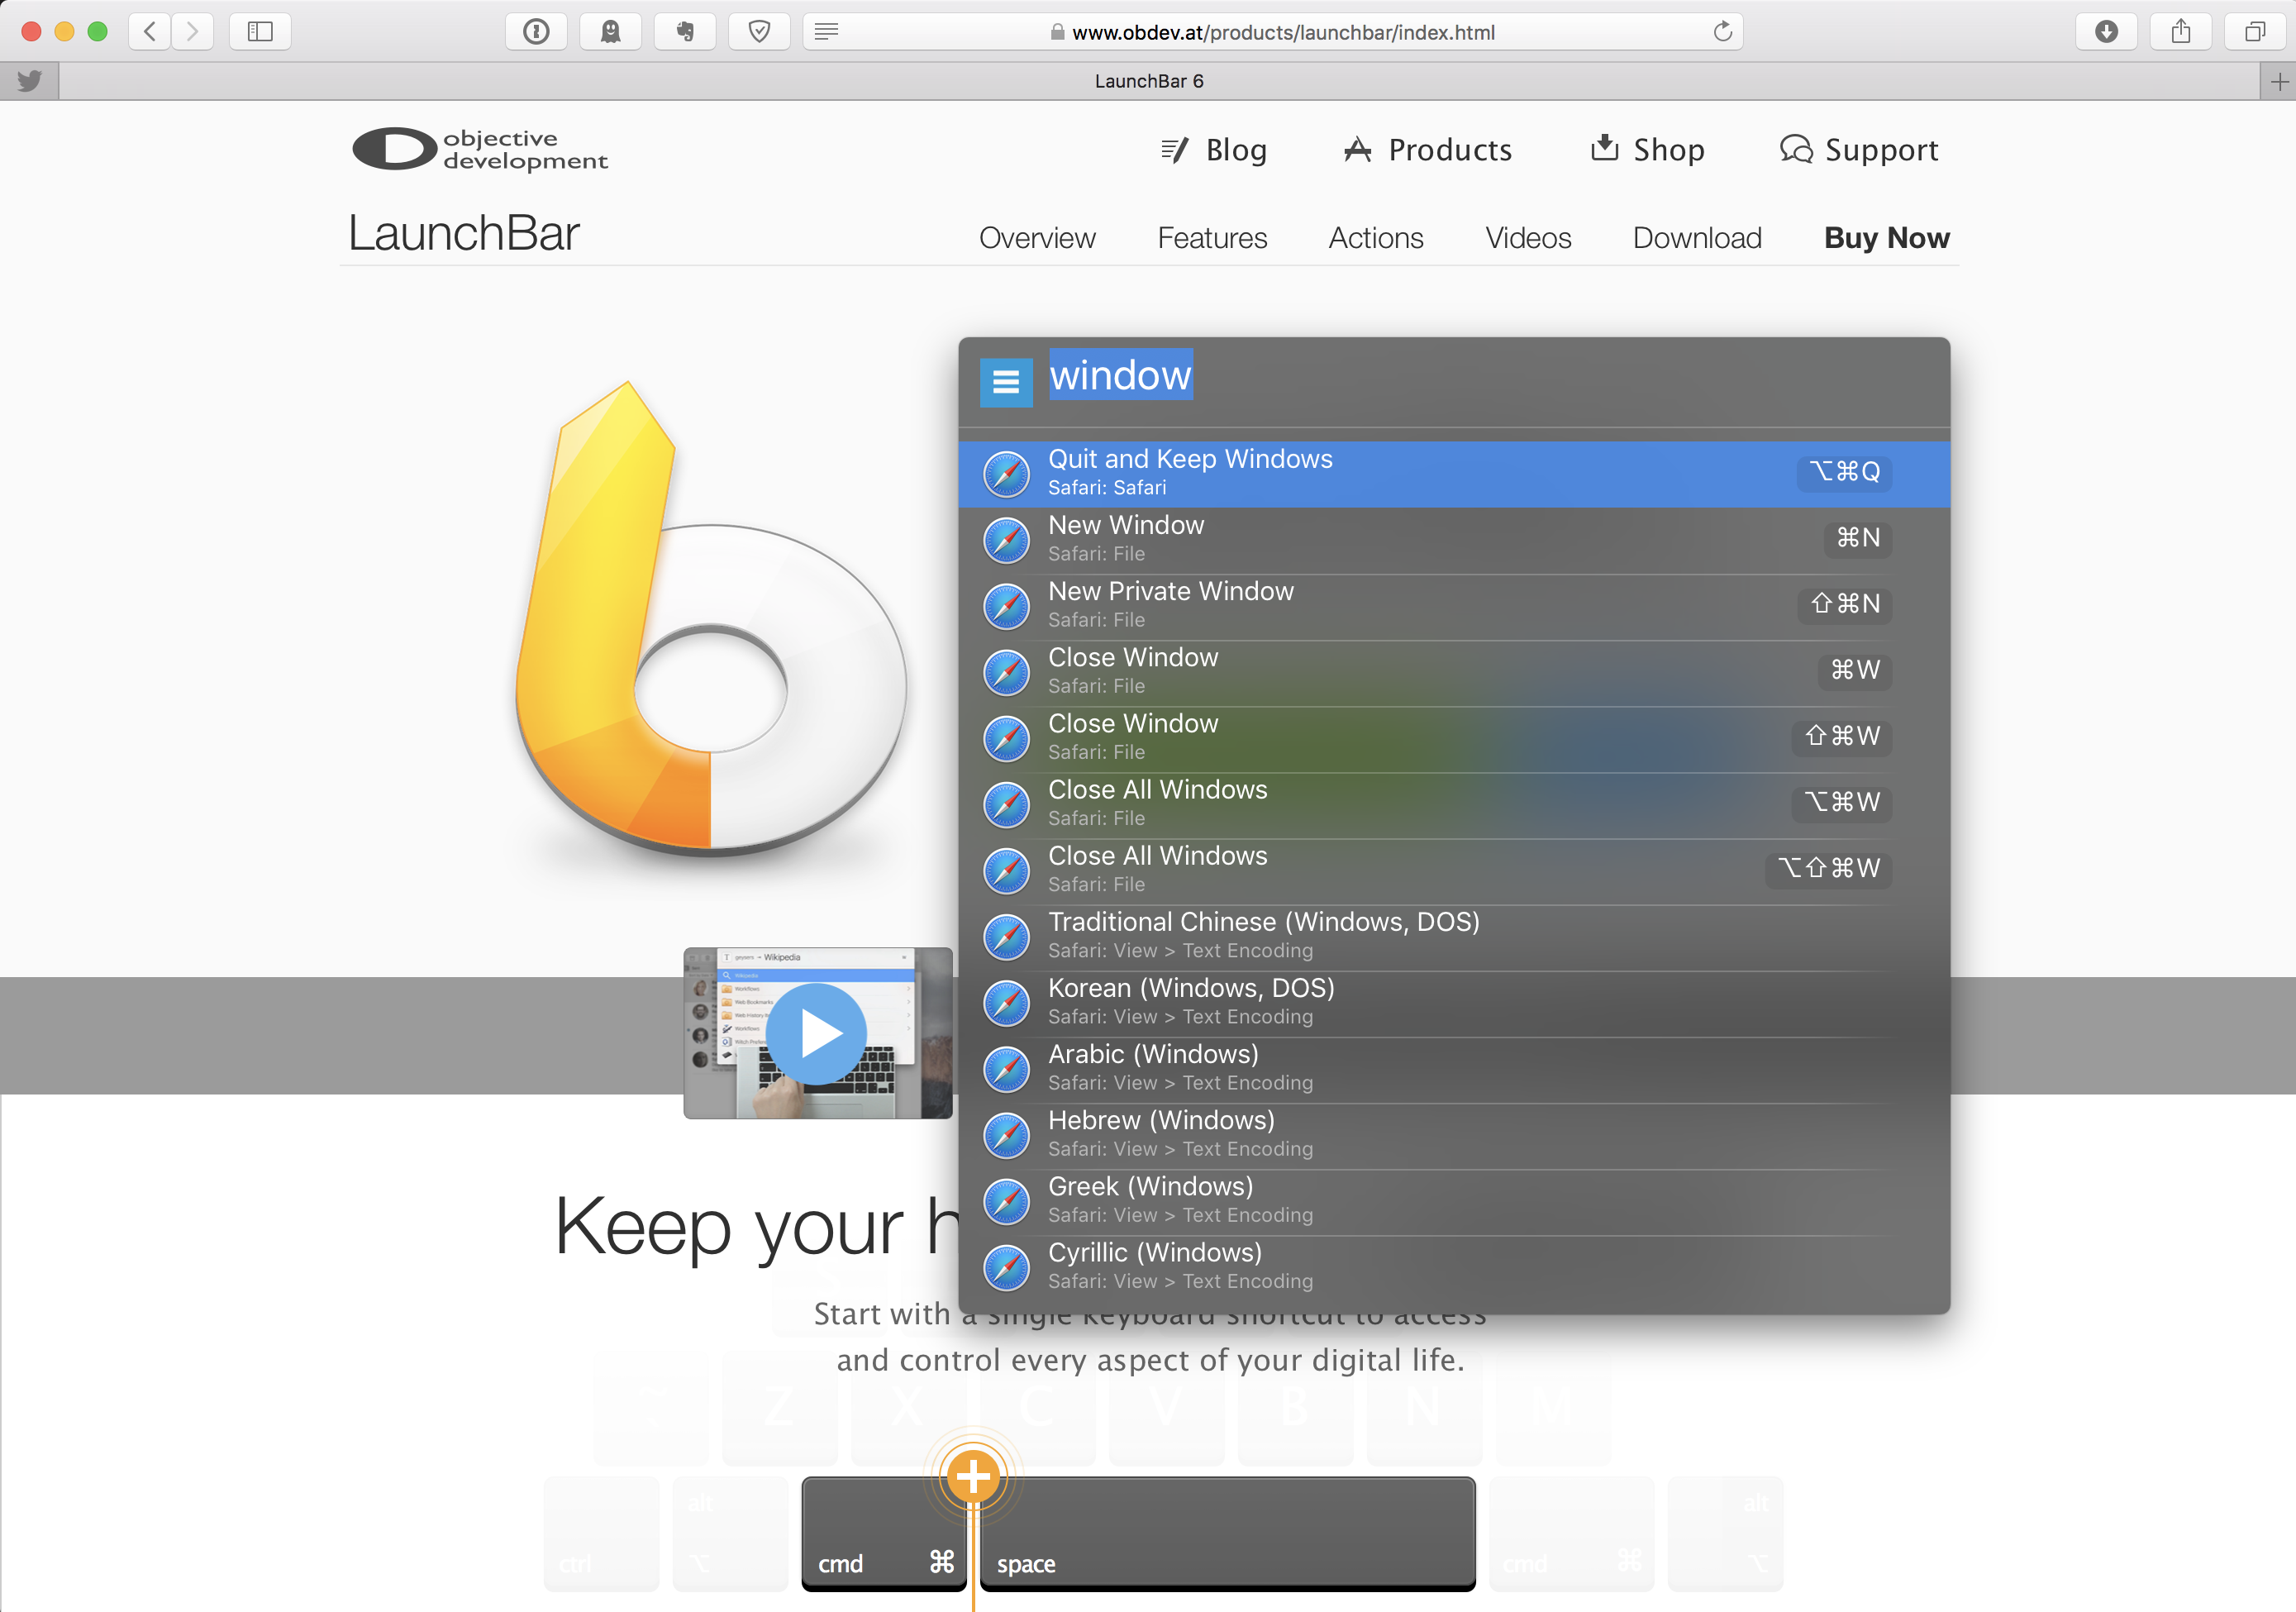Toggle Reader view icon in address bar
The height and width of the screenshot is (1612, 2296).
[826, 32]
